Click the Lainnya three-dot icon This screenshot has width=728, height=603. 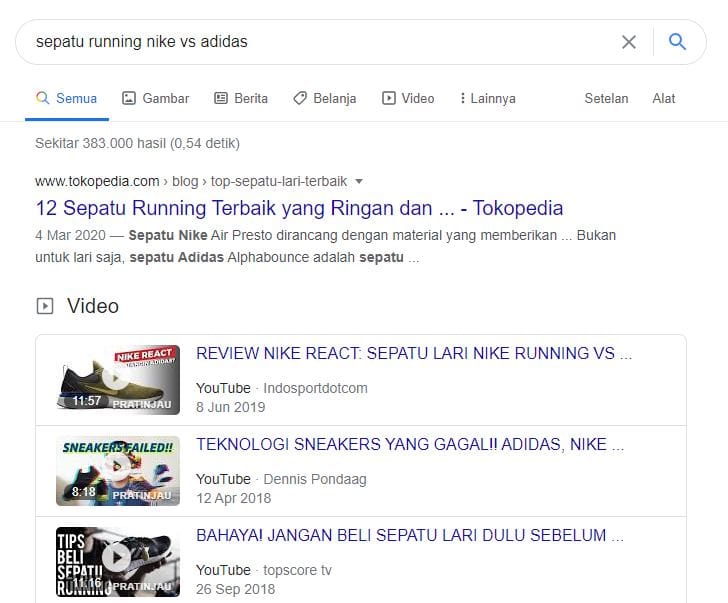click(462, 98)
